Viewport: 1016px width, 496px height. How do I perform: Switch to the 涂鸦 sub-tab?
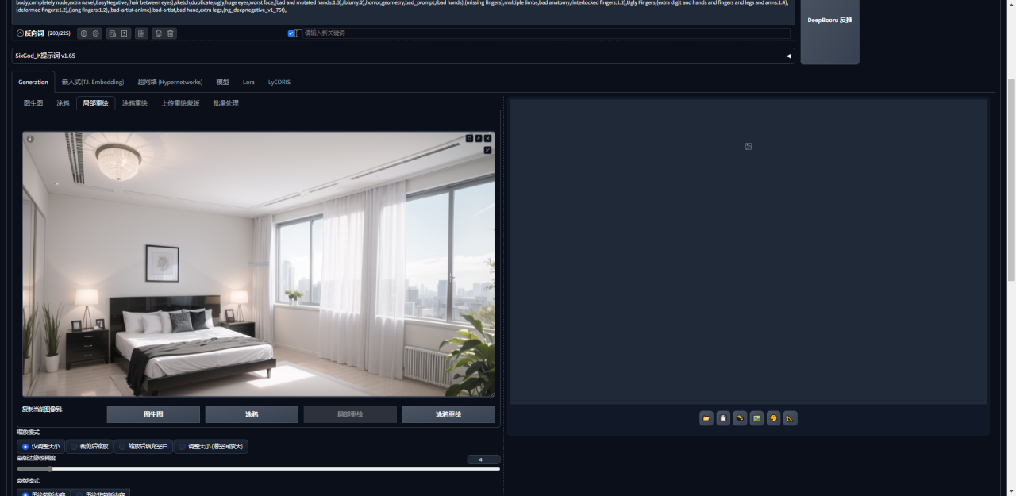[63, 103]
